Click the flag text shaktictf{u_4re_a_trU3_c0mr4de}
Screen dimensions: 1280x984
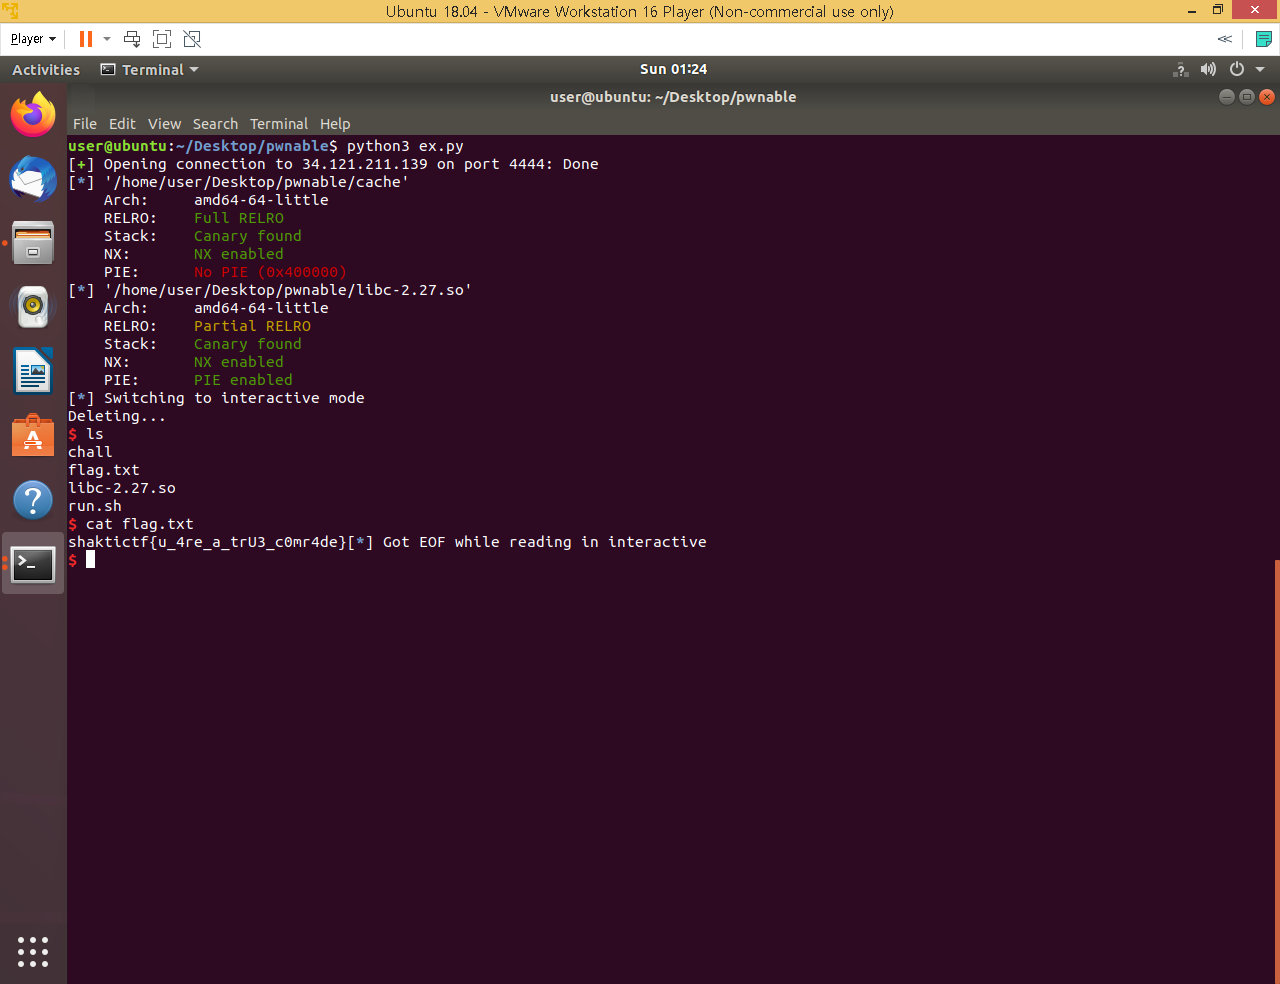(x=207, y=542)
